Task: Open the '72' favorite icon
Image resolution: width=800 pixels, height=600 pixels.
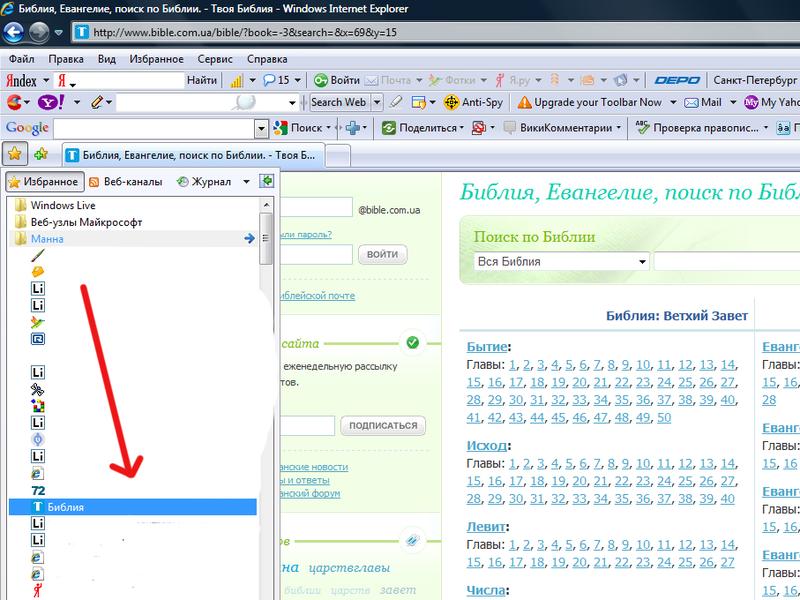Action: (x=38, y=490)
